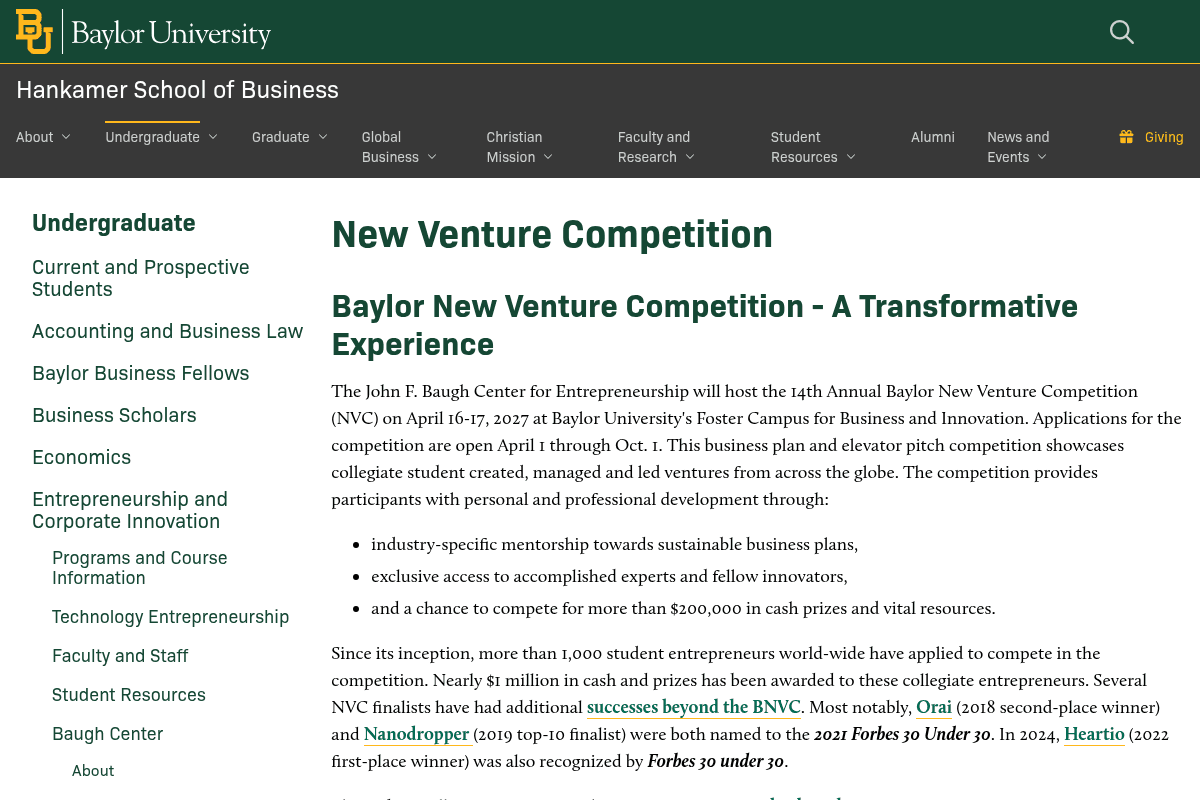The width and height of the screenshot is (1200, 800).
Task: Open Faculty and Staff sidebar link
Action: coord(120,656)
